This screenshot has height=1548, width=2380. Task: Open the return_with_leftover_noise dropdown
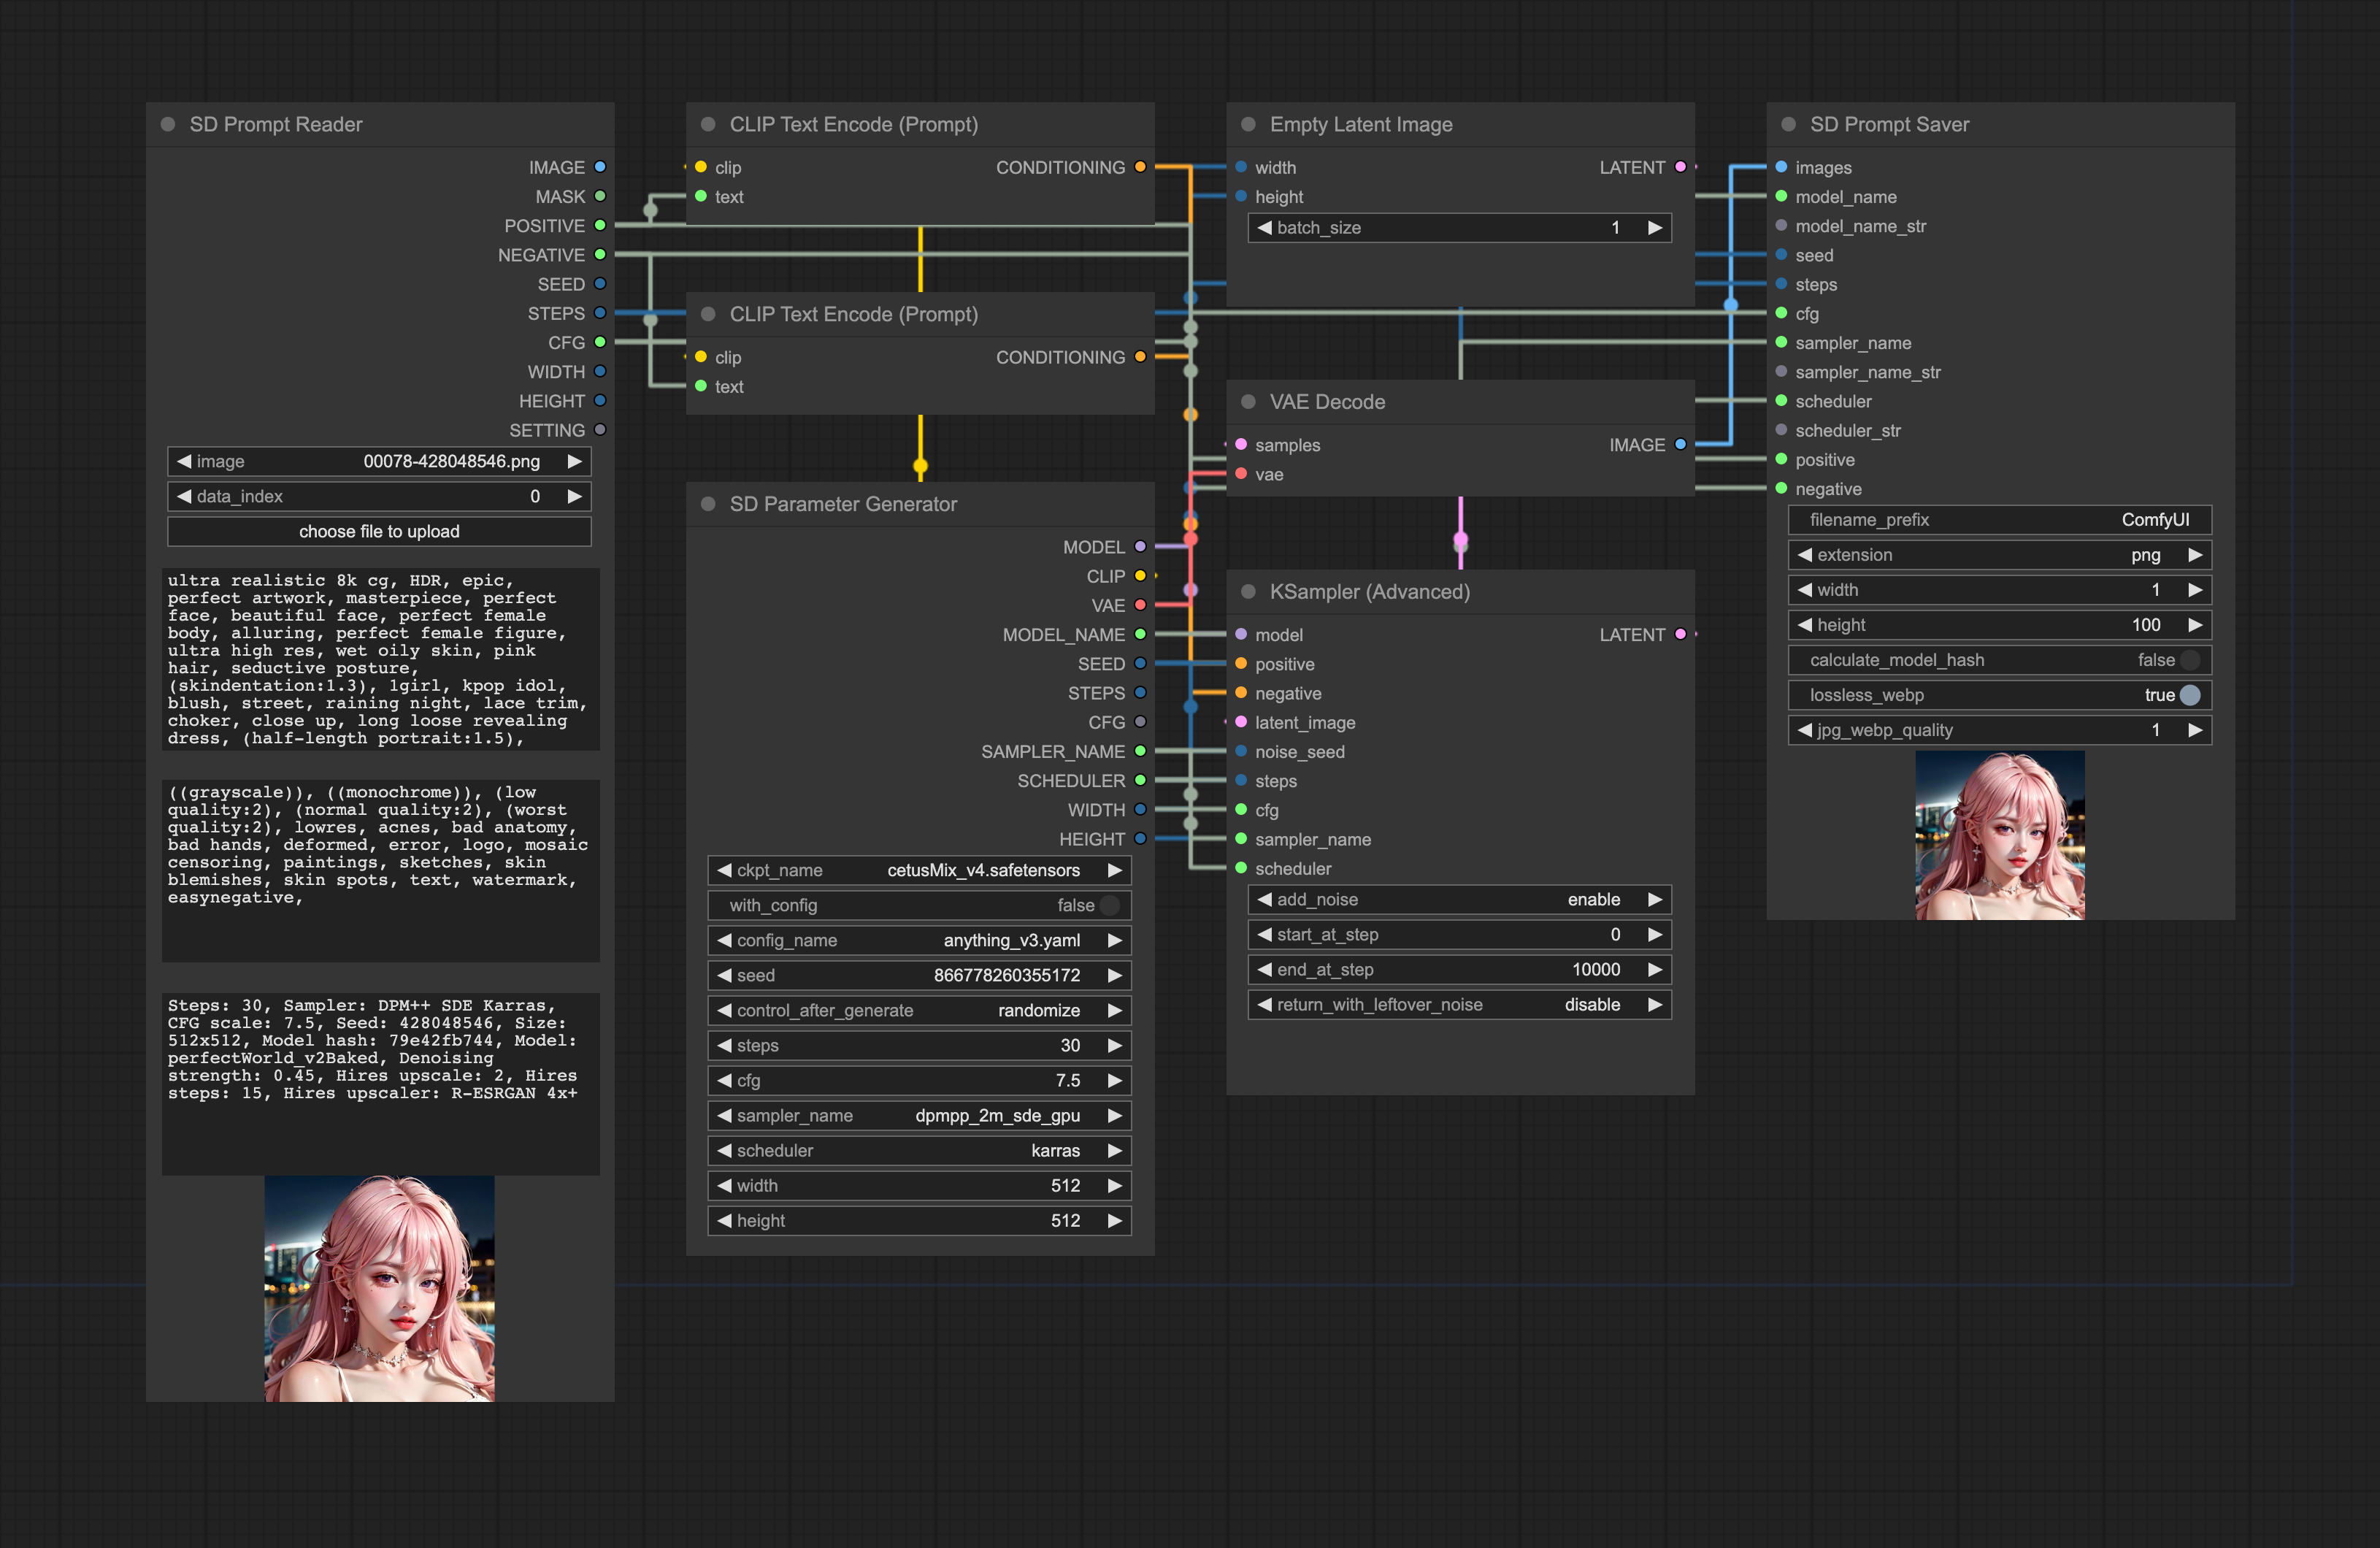tap(1459, 1004)
